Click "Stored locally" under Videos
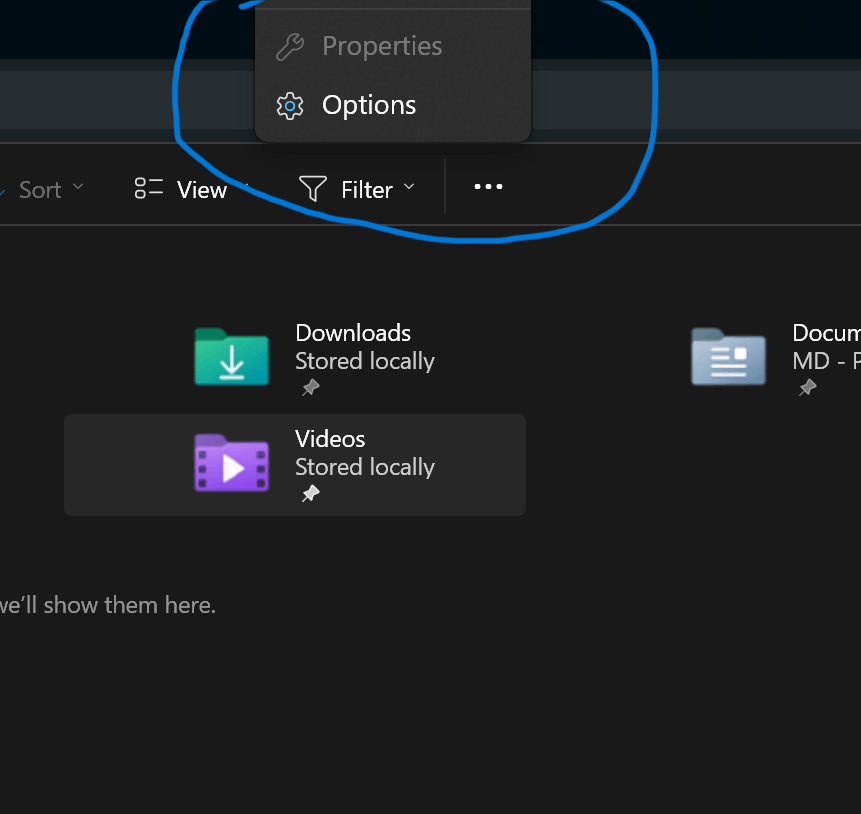861x814 pixels. [x=365, y=467]
